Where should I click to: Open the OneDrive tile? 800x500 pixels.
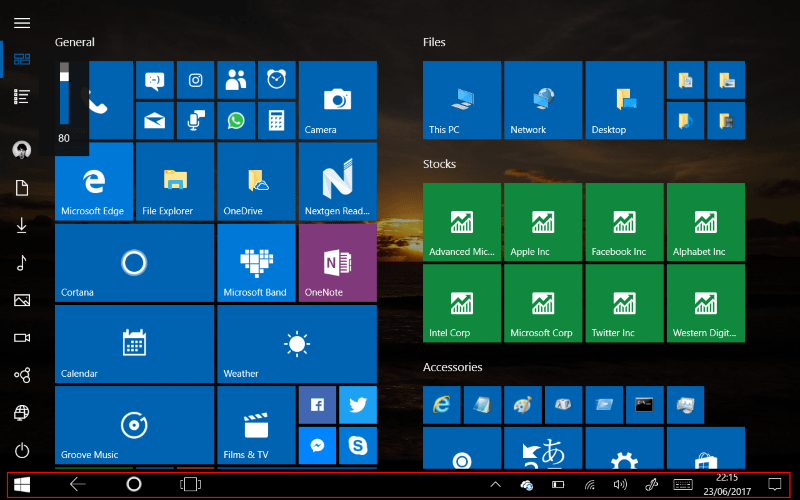point(257,182)
